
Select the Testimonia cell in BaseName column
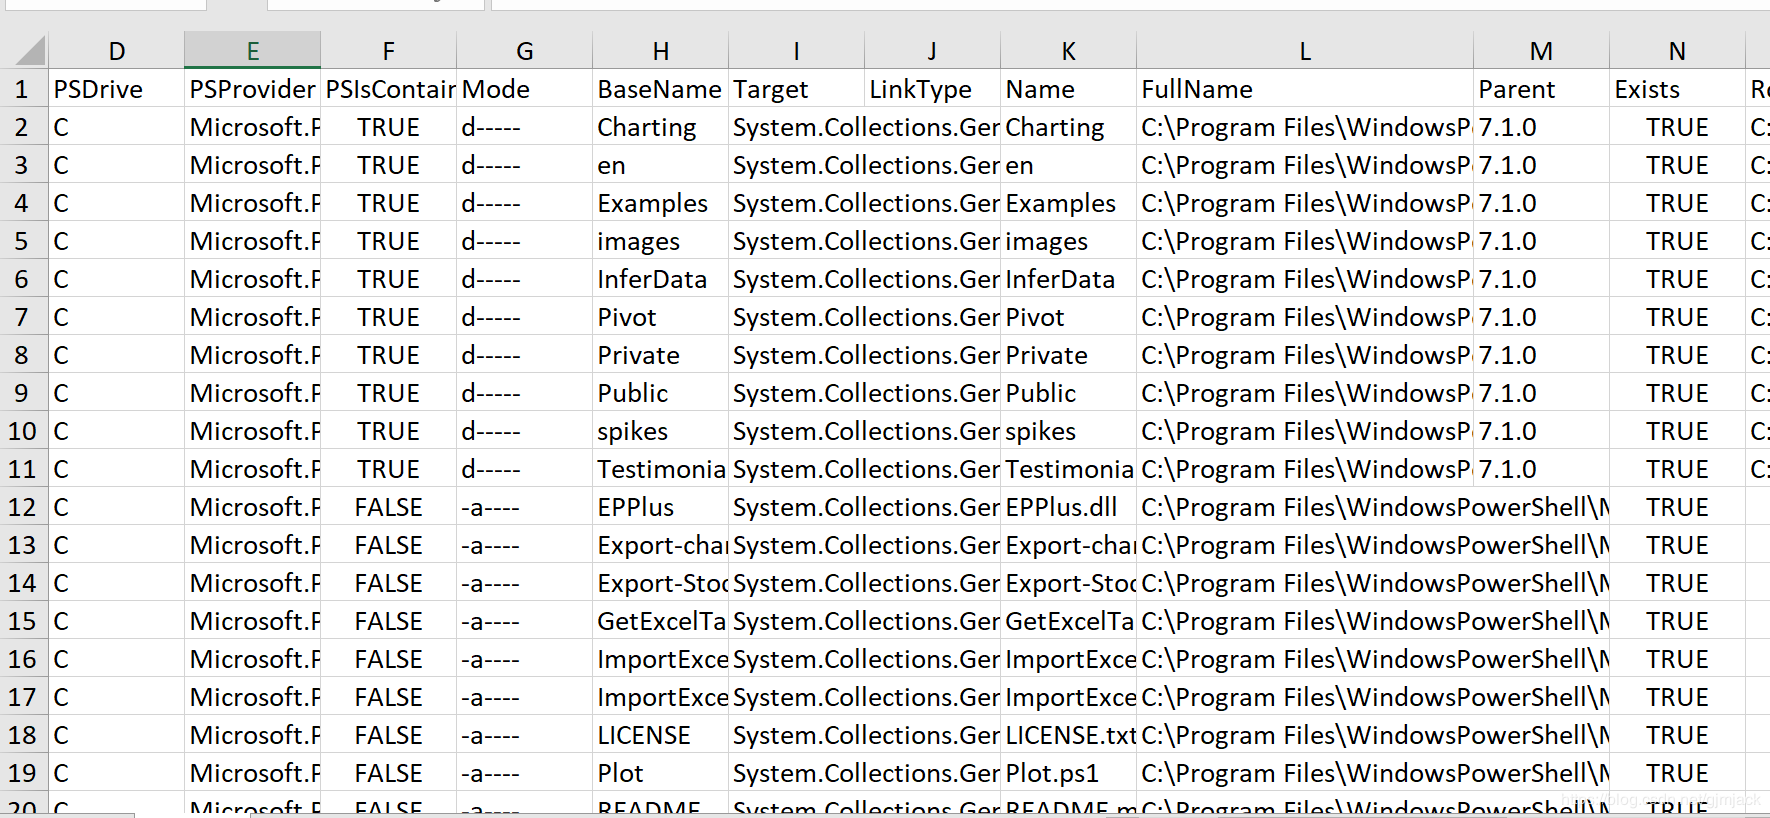point(661,469)
